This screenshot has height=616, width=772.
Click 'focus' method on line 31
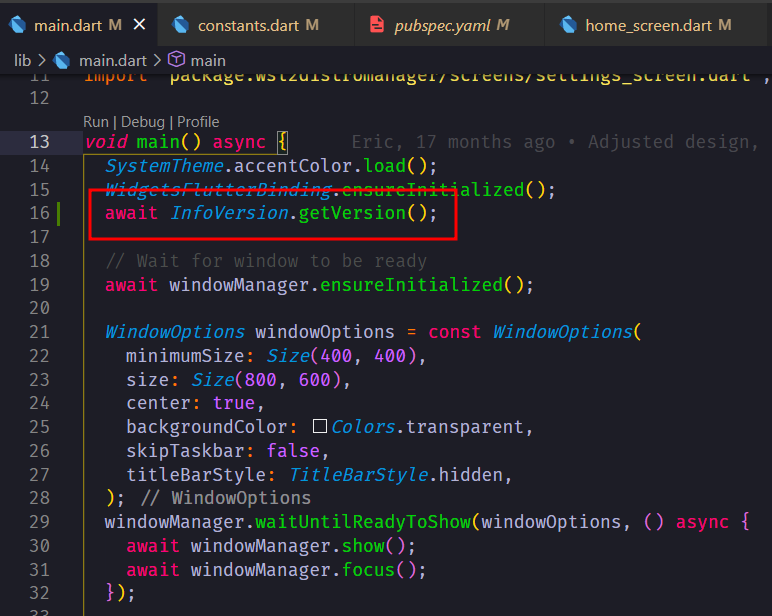(x=368, y=570)
